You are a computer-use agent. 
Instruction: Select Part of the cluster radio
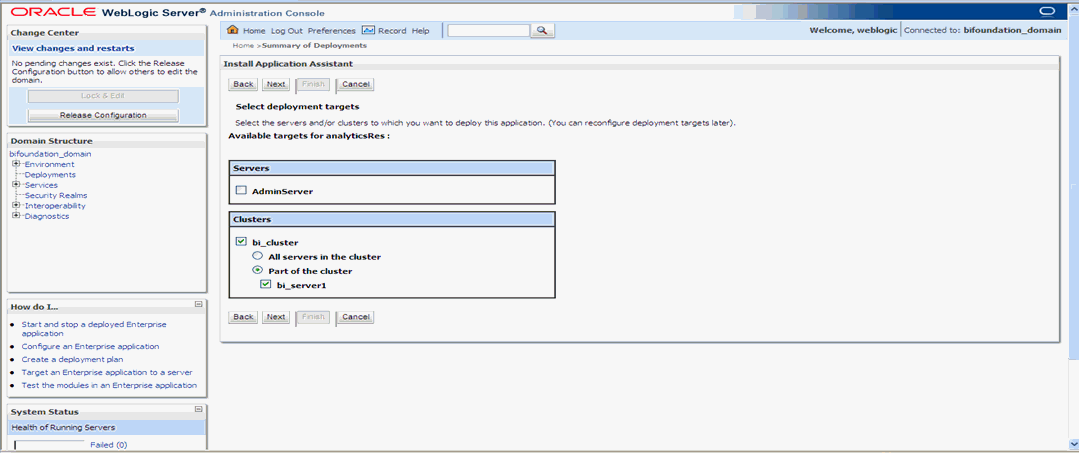257,270
